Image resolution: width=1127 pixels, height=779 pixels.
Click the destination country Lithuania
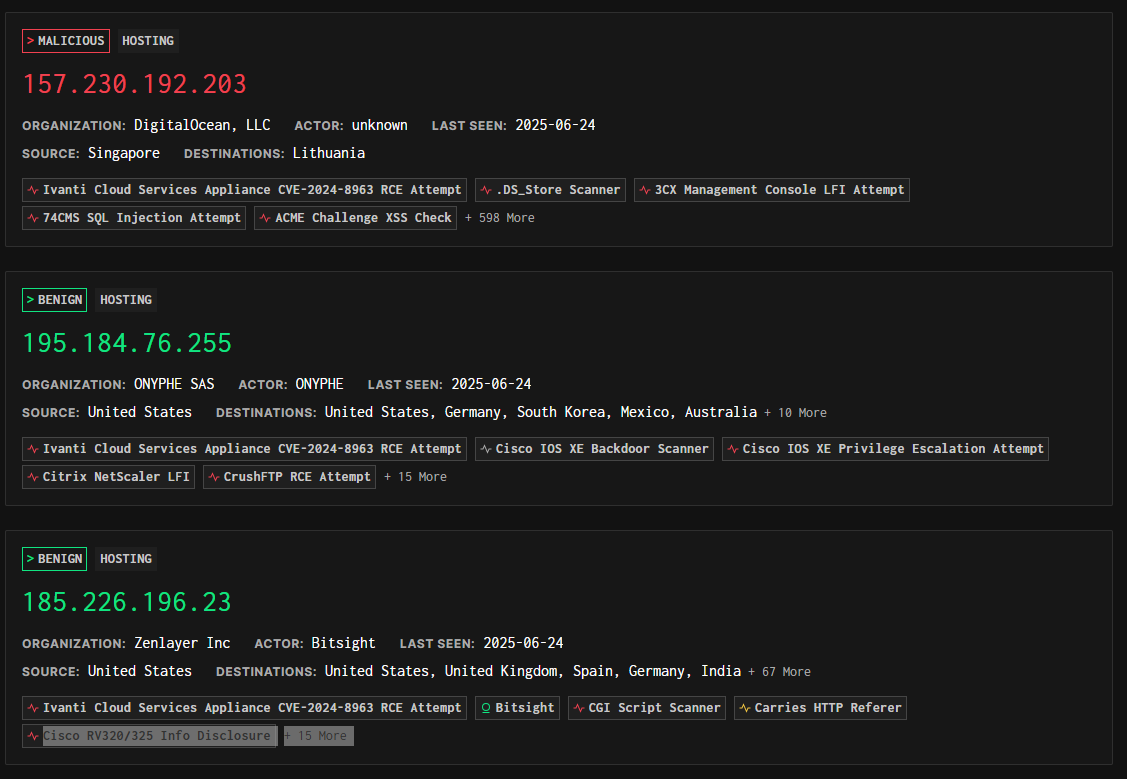coord(328,153)
